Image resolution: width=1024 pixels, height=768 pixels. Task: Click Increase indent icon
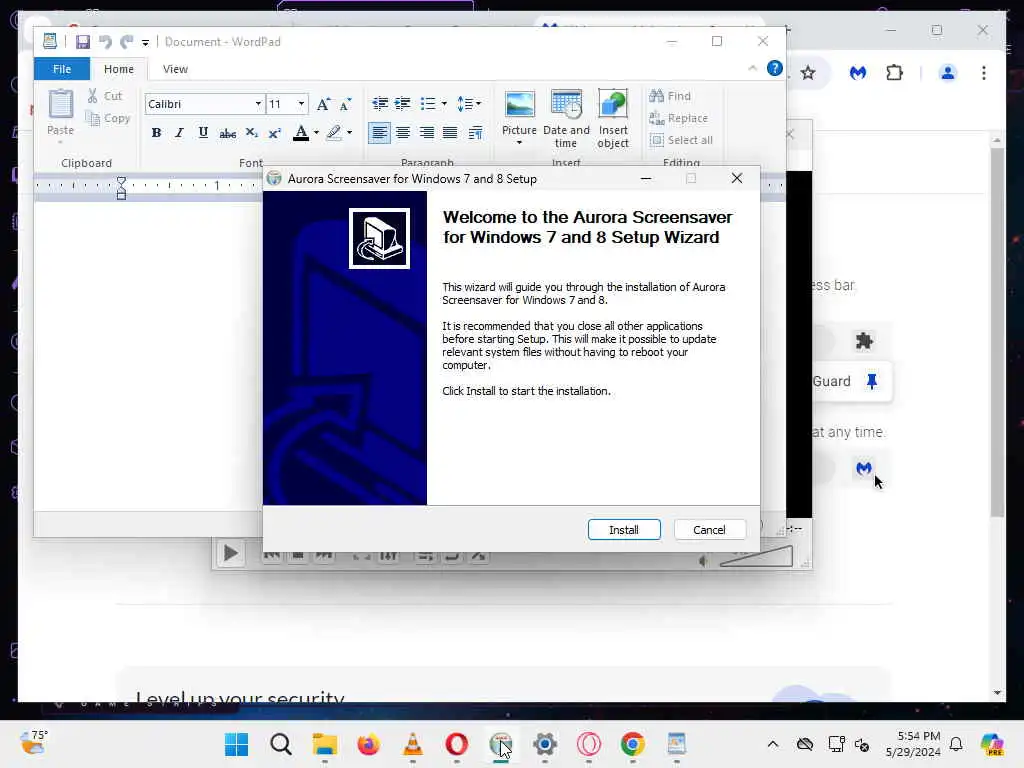tap(402, 104)
